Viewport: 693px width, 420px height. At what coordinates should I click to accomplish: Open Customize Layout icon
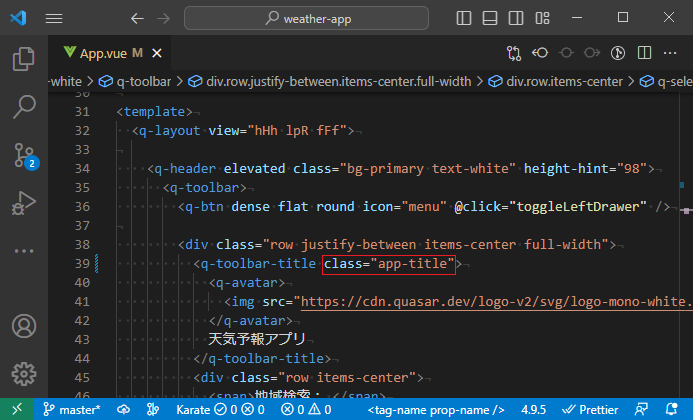[542, 18]
